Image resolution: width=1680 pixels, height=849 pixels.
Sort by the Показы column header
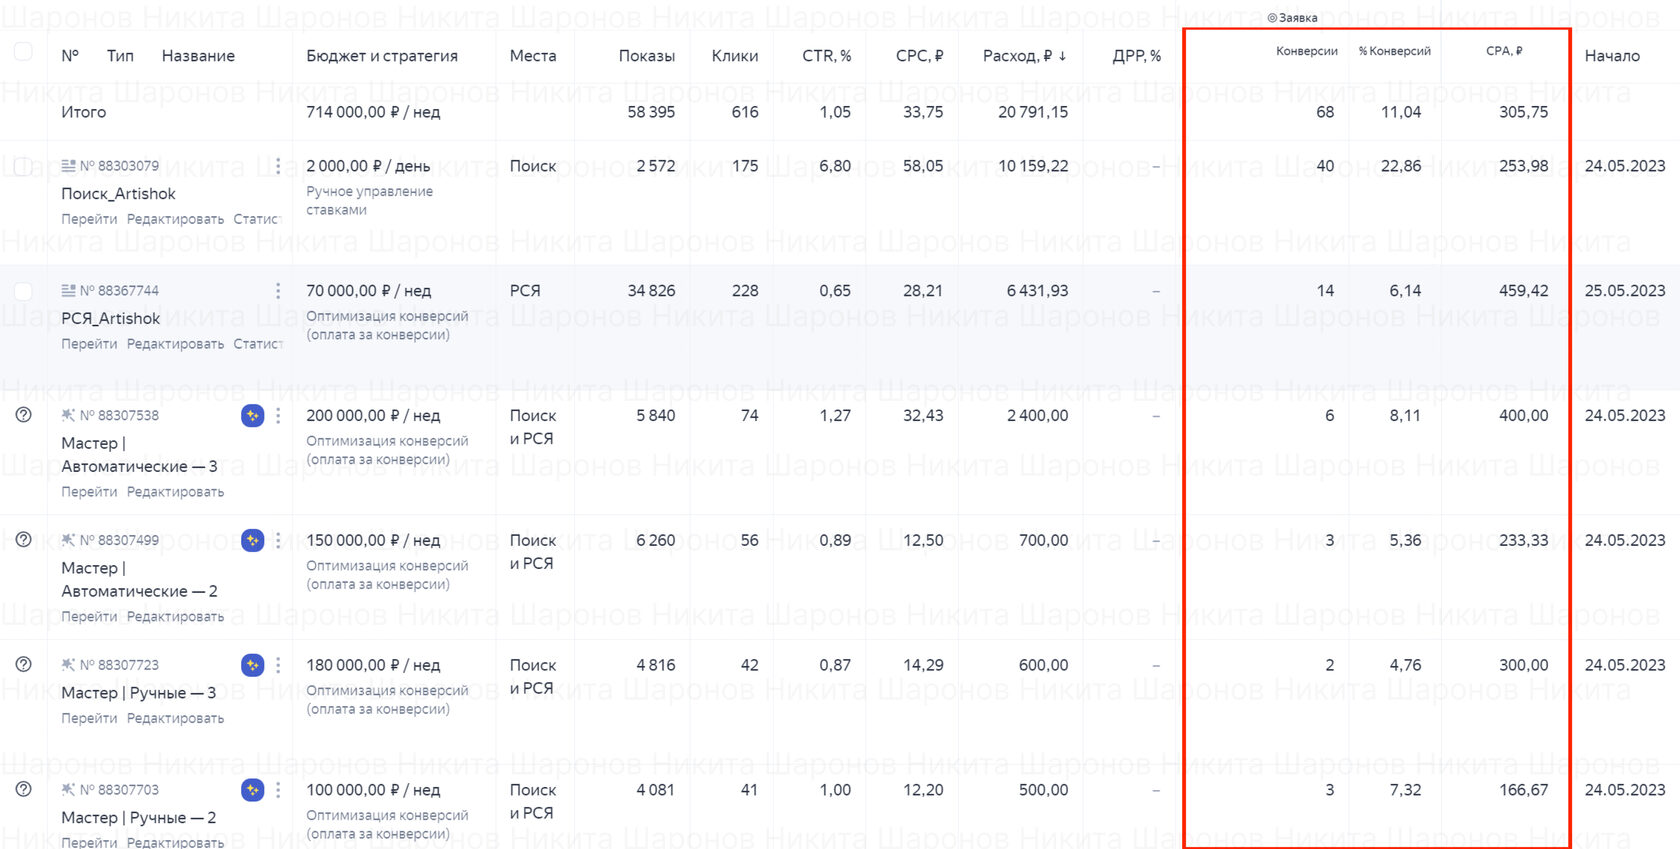tap(646, 56)
